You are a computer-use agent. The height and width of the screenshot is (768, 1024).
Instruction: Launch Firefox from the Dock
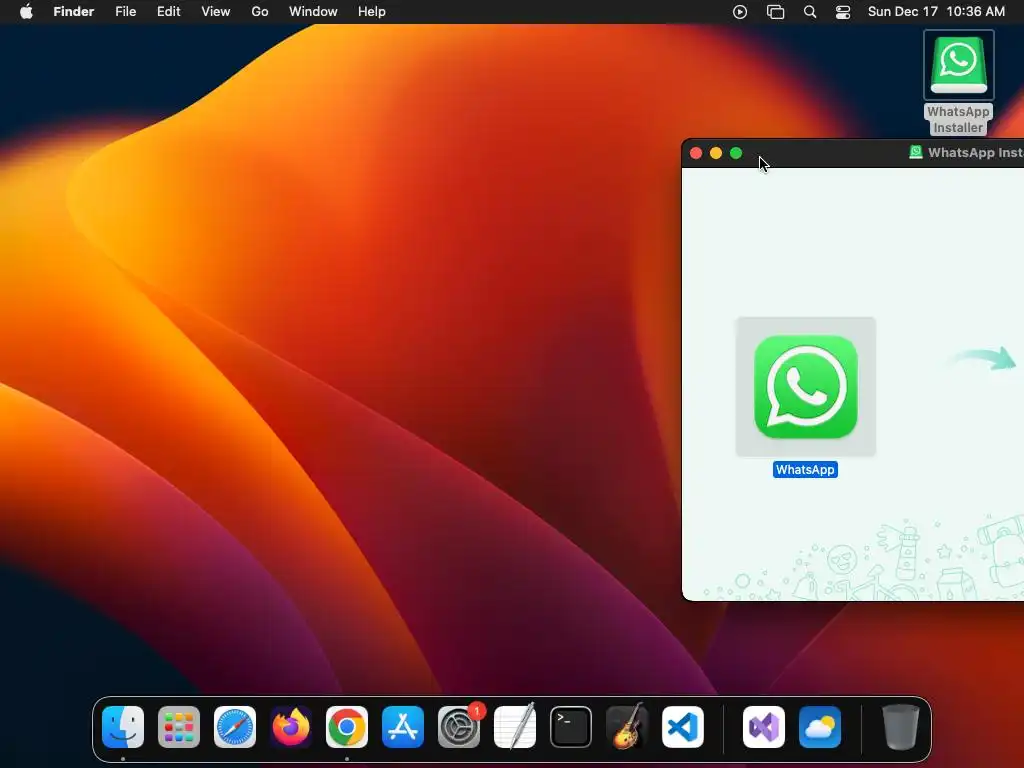click(291, 727)
